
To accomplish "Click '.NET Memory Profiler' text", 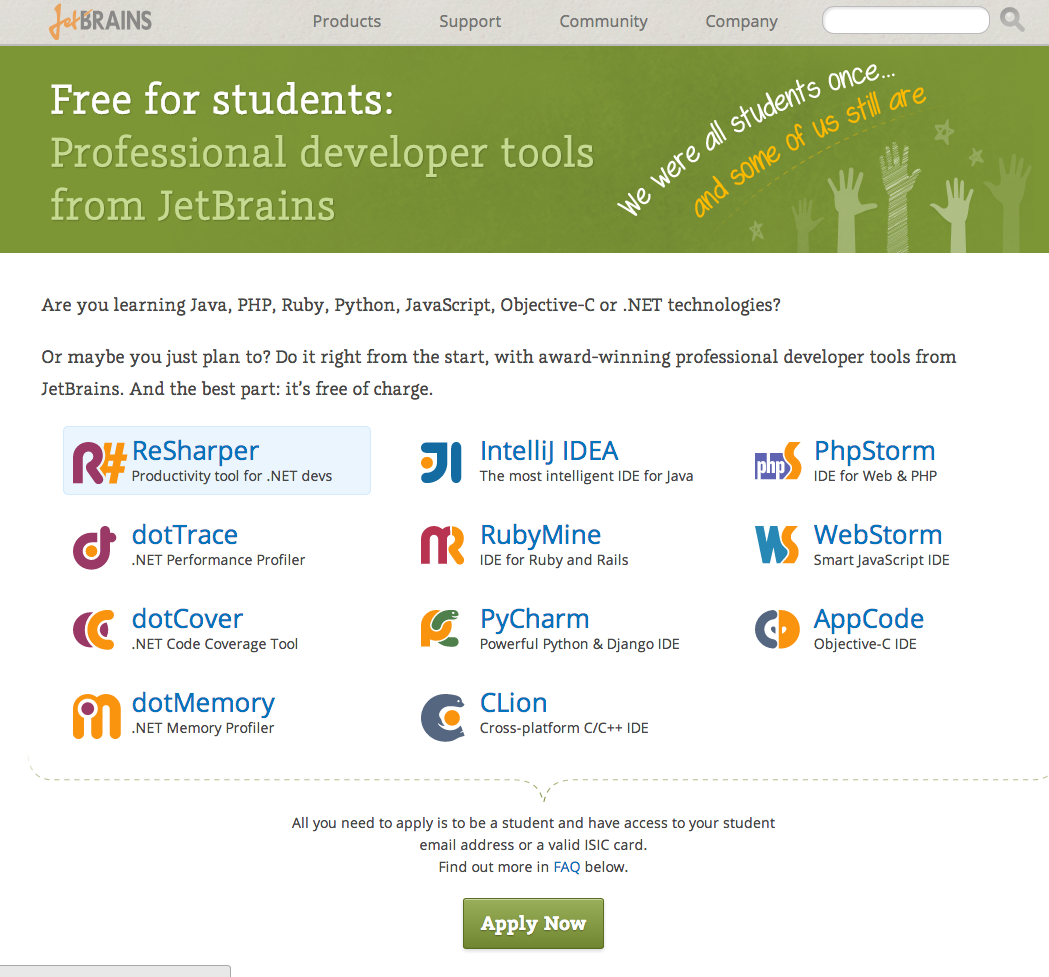I will coord(203,728).
